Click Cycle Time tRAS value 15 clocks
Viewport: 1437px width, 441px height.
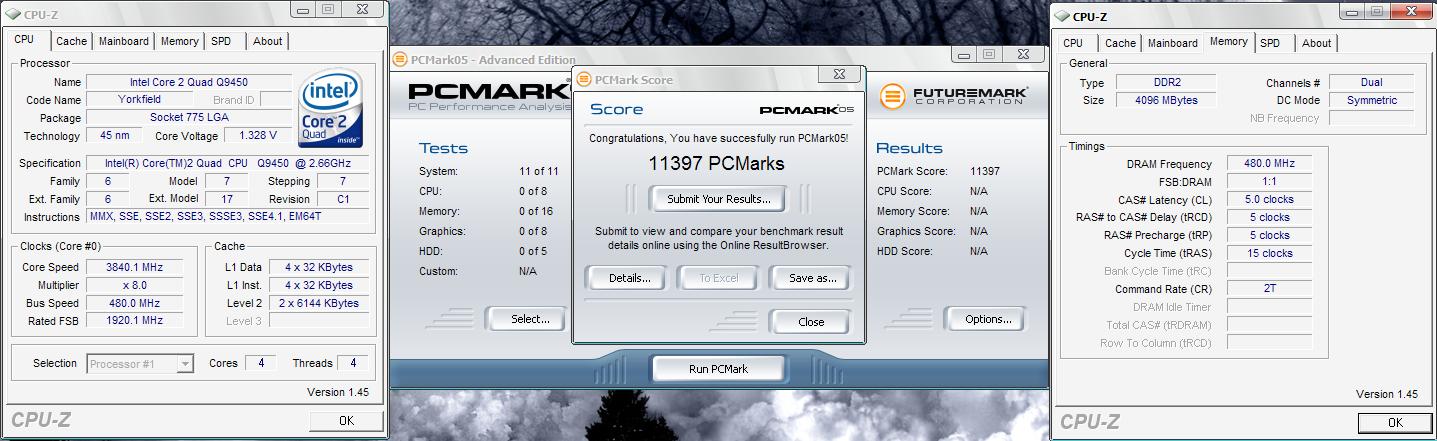point(1269,253)
